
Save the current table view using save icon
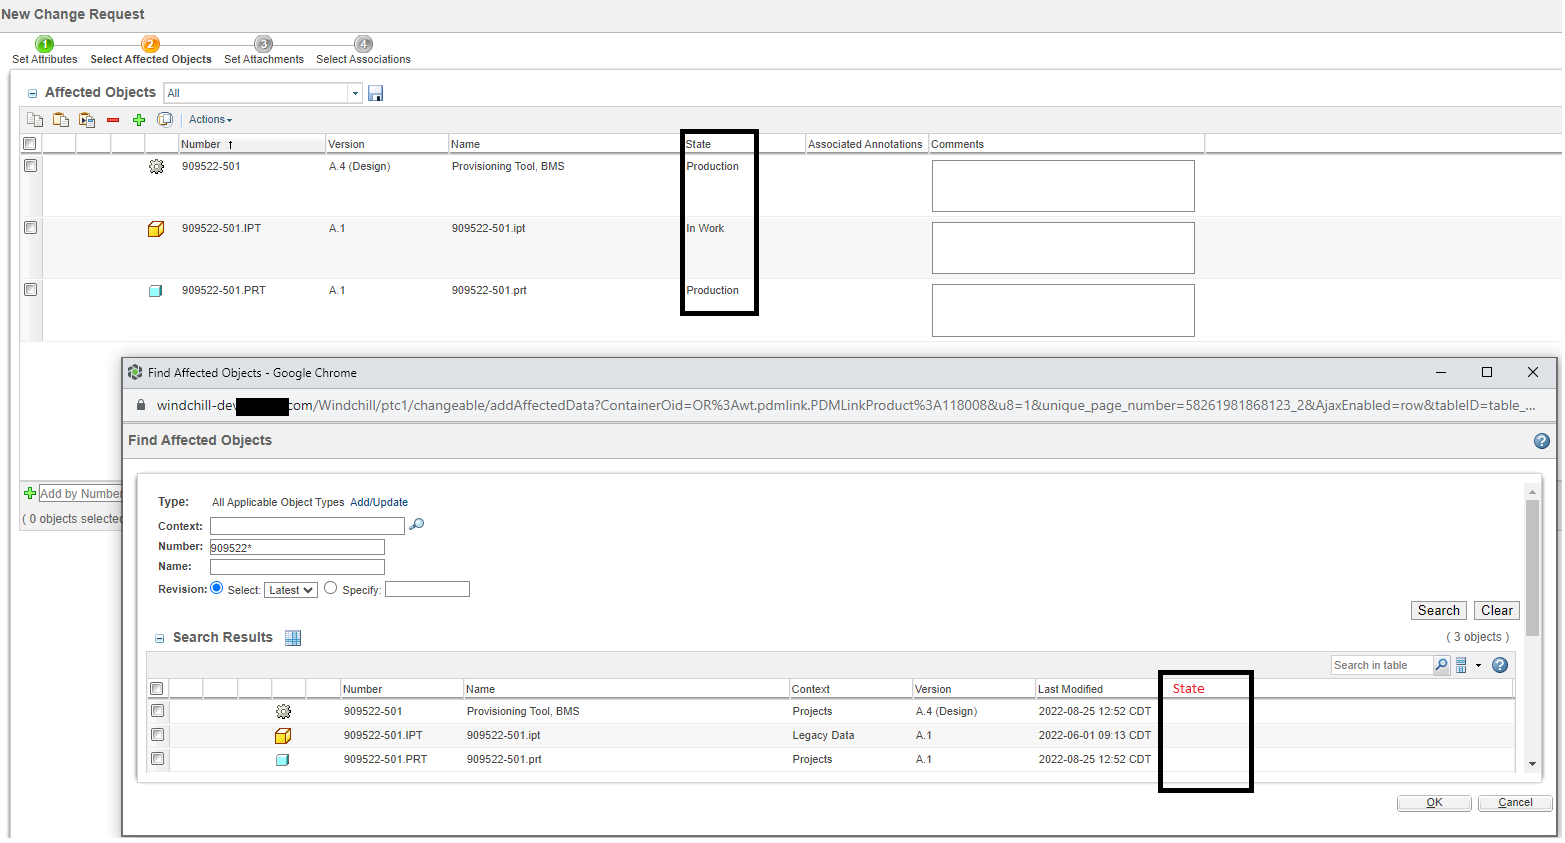[x=375, y=92]
